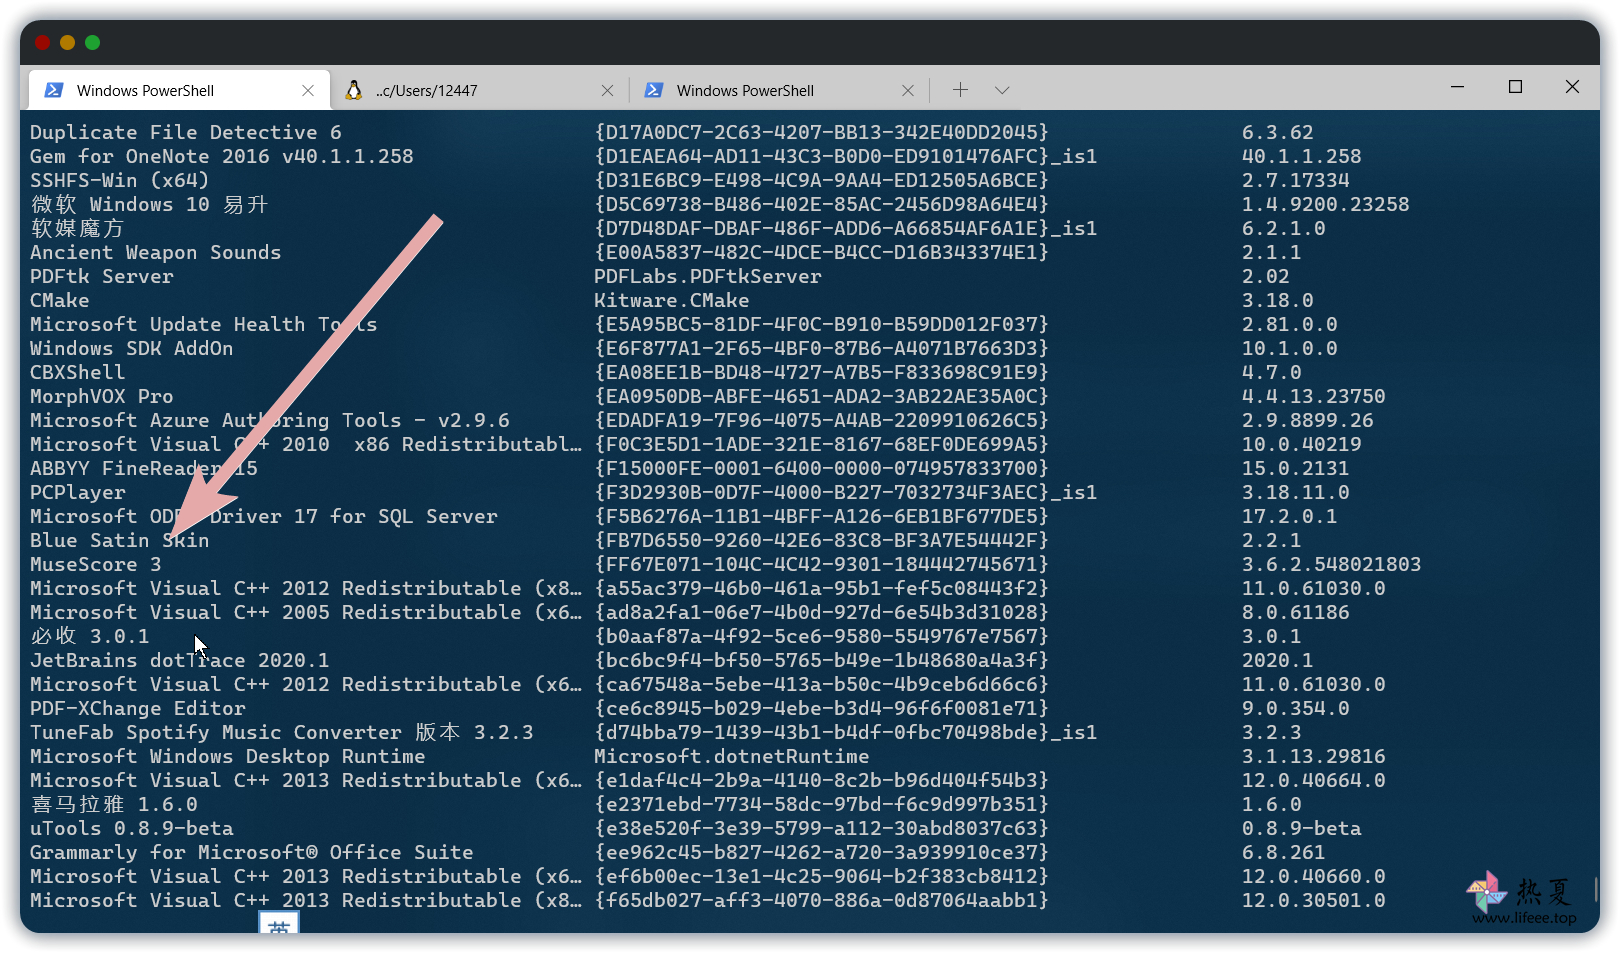Viewport: 1620px width, 953px height.
Task: Switch to the ..c/Users/12447 tab
Action: [x=479, y=90]
